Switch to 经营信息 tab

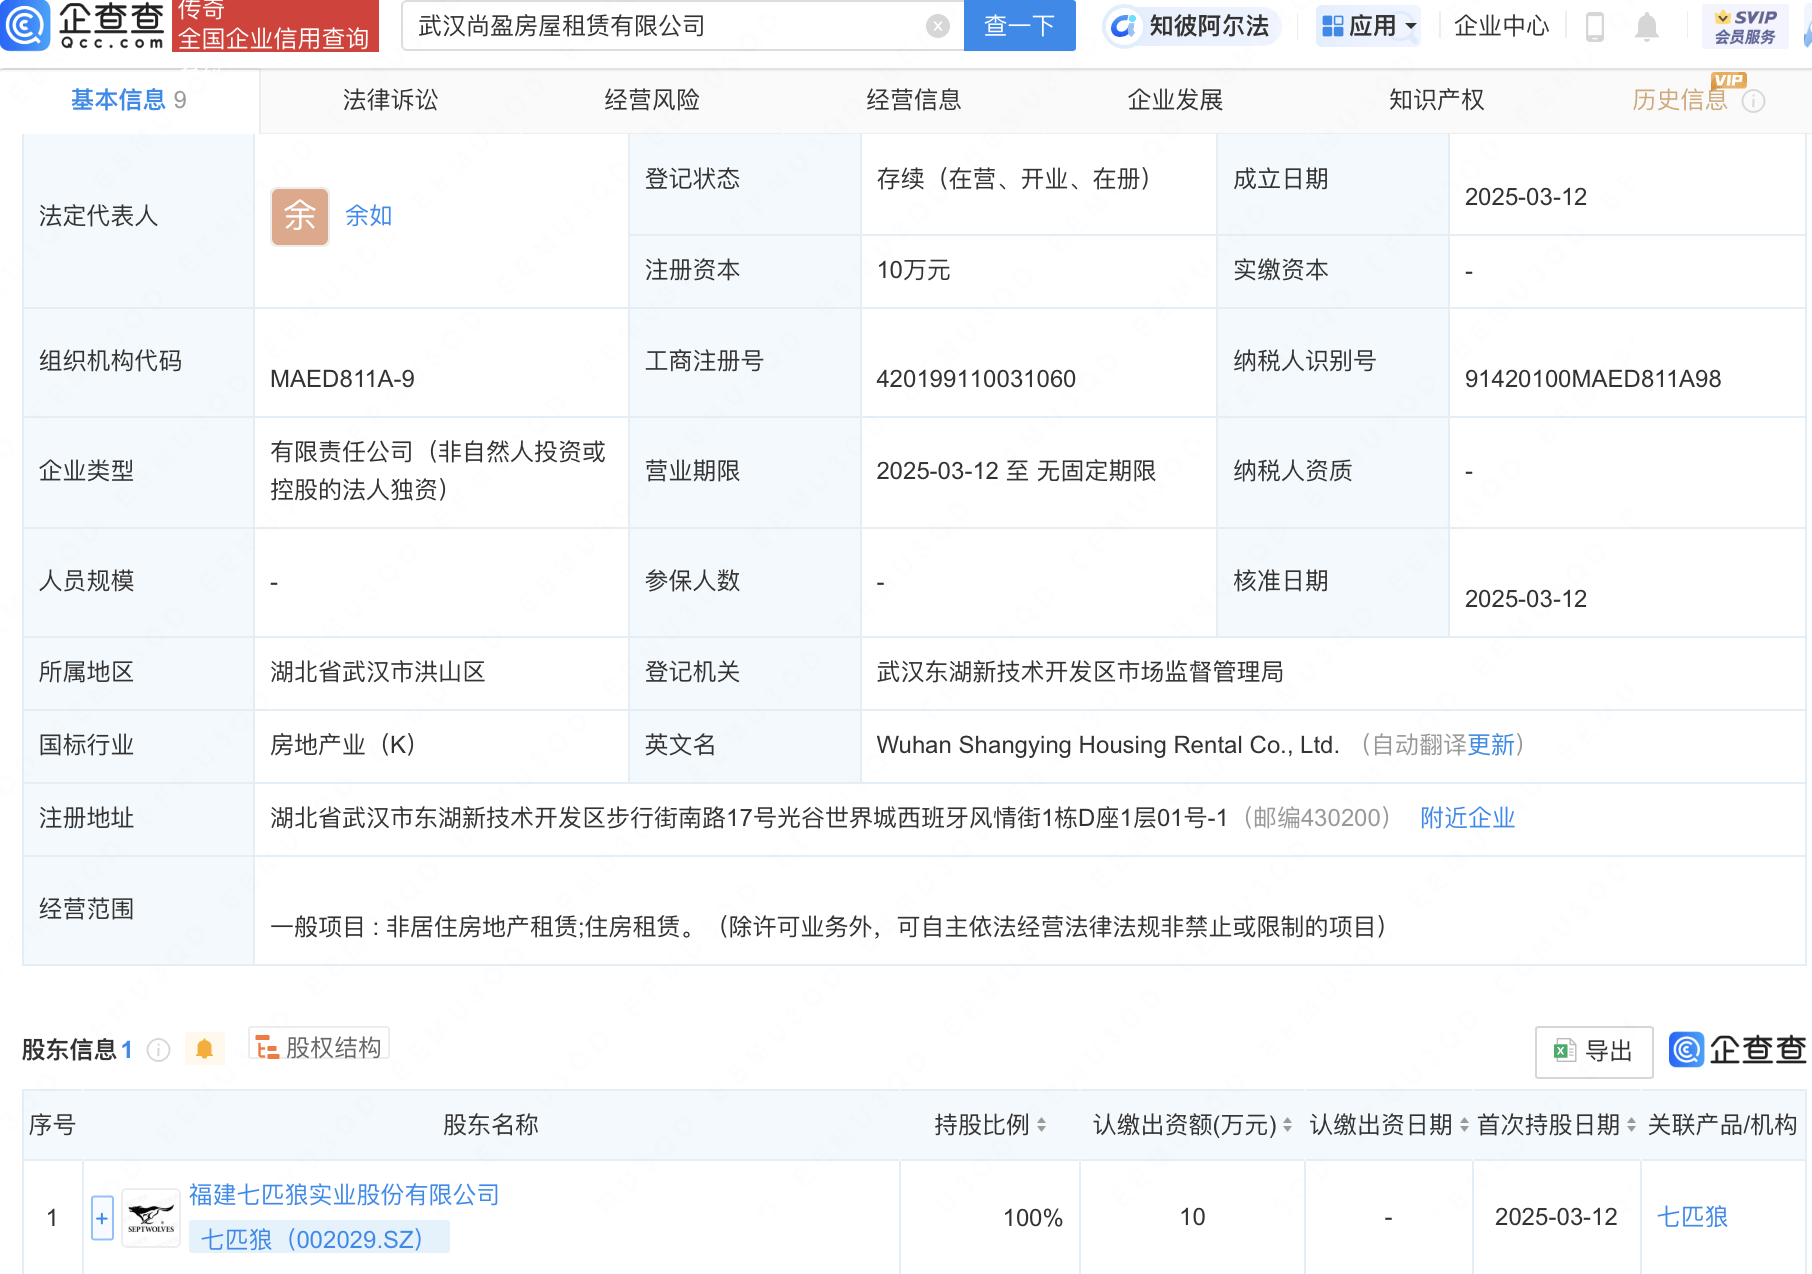914,100
